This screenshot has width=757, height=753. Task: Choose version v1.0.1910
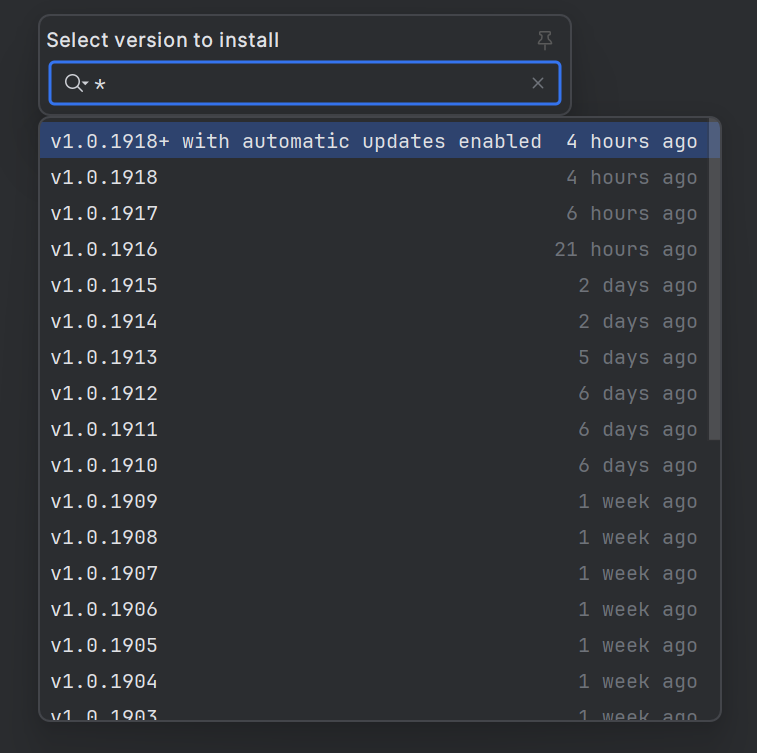pyautogui.click(x=104, y=466)
